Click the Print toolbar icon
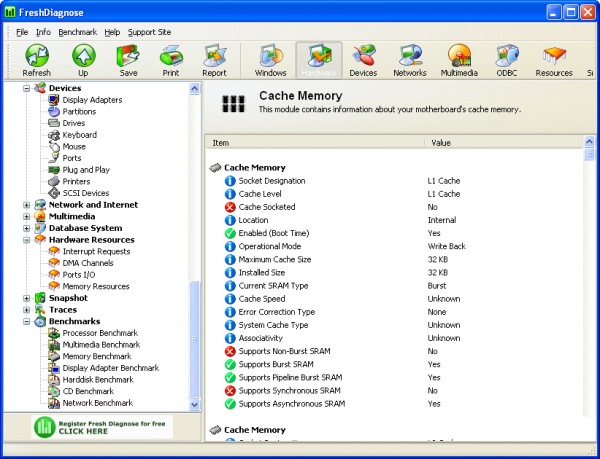600x459 pixels. click(171, 59)
